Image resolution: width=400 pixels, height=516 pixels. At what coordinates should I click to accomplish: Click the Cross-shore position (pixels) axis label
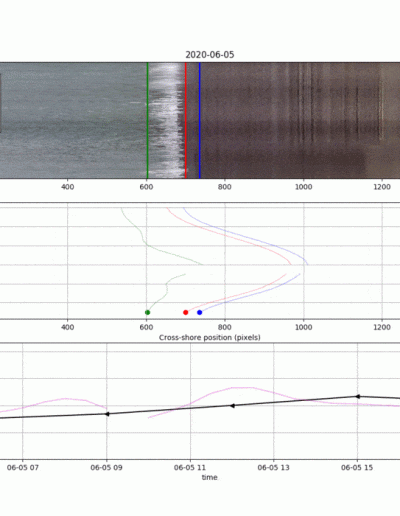(210, 337)
